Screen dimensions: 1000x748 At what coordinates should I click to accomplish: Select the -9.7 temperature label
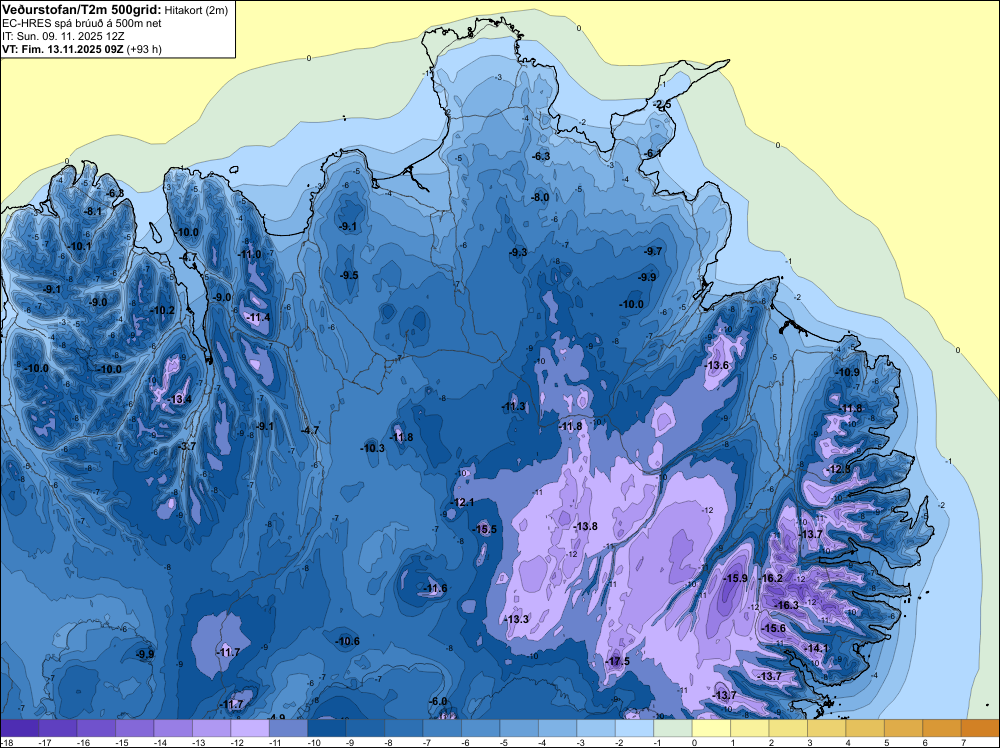click(x=653, y=251)
